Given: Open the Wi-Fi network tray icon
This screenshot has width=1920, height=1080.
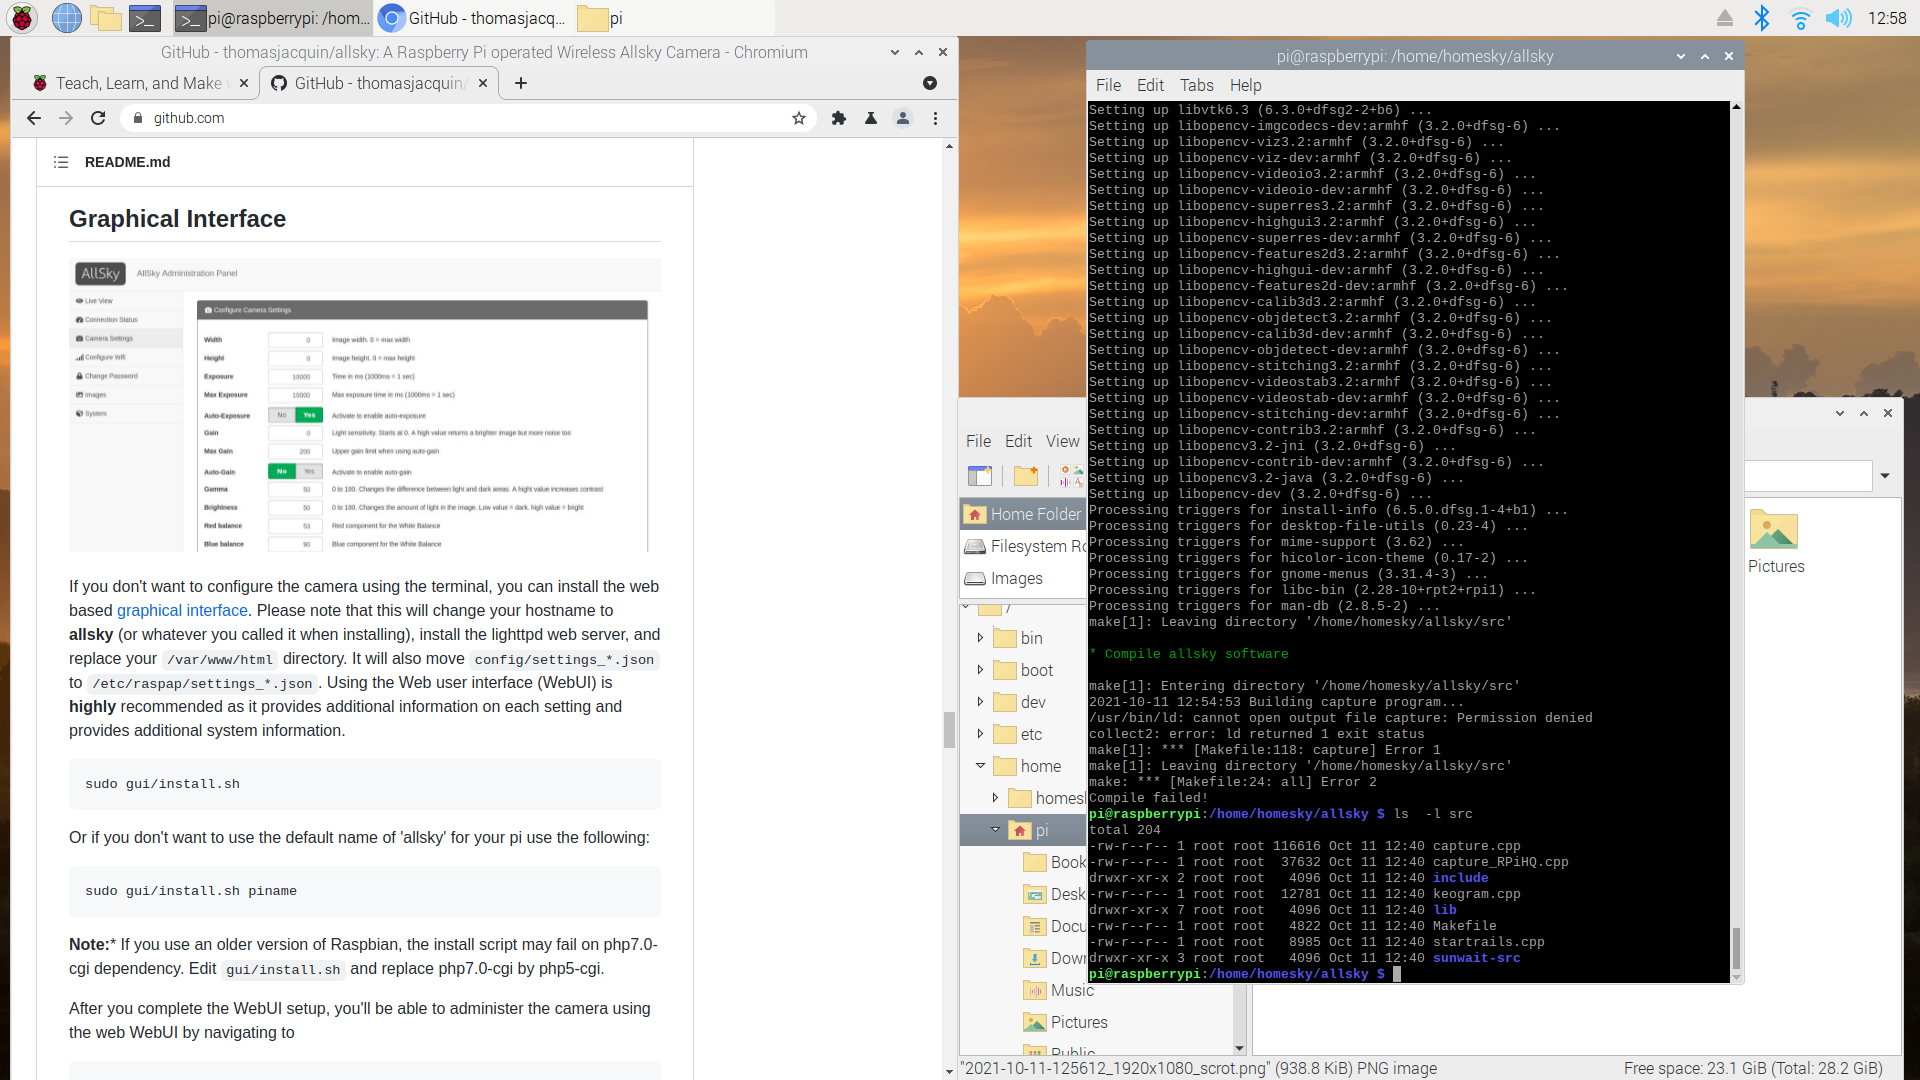Looking at the screenshot, I should (x=1800, y=17).
